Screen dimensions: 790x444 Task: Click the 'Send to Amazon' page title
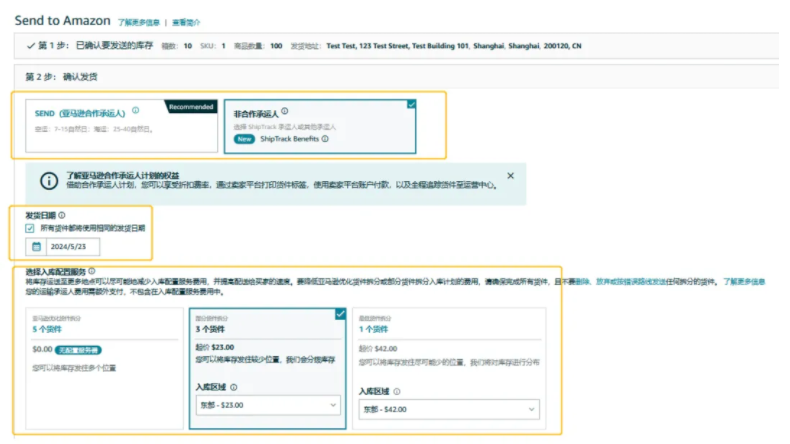(62, 21)
